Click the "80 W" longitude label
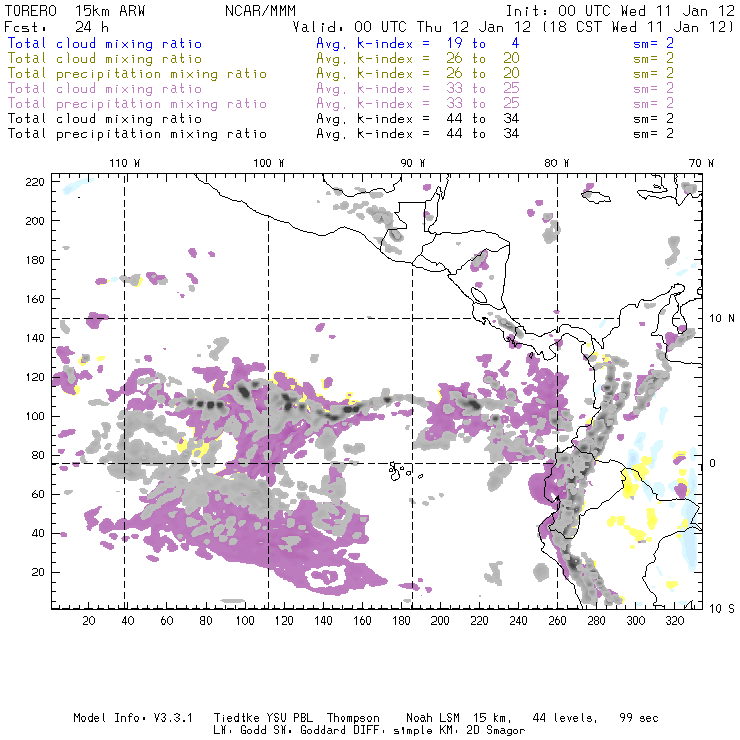 pos(557,163)
